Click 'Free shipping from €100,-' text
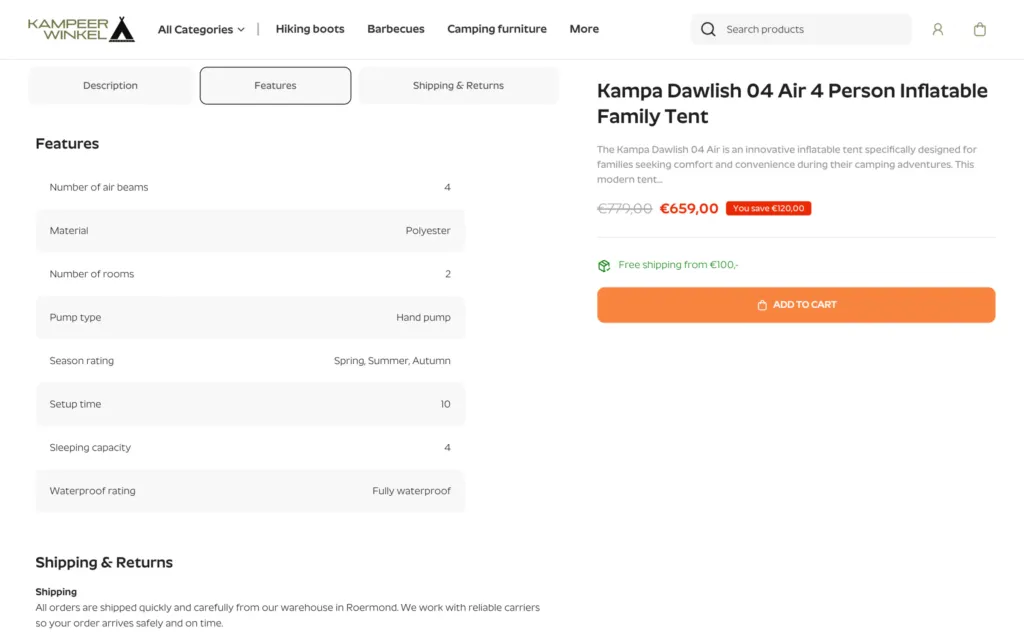Image resolution: width=1024 pixels, height=640 pixels. (679, 264)
